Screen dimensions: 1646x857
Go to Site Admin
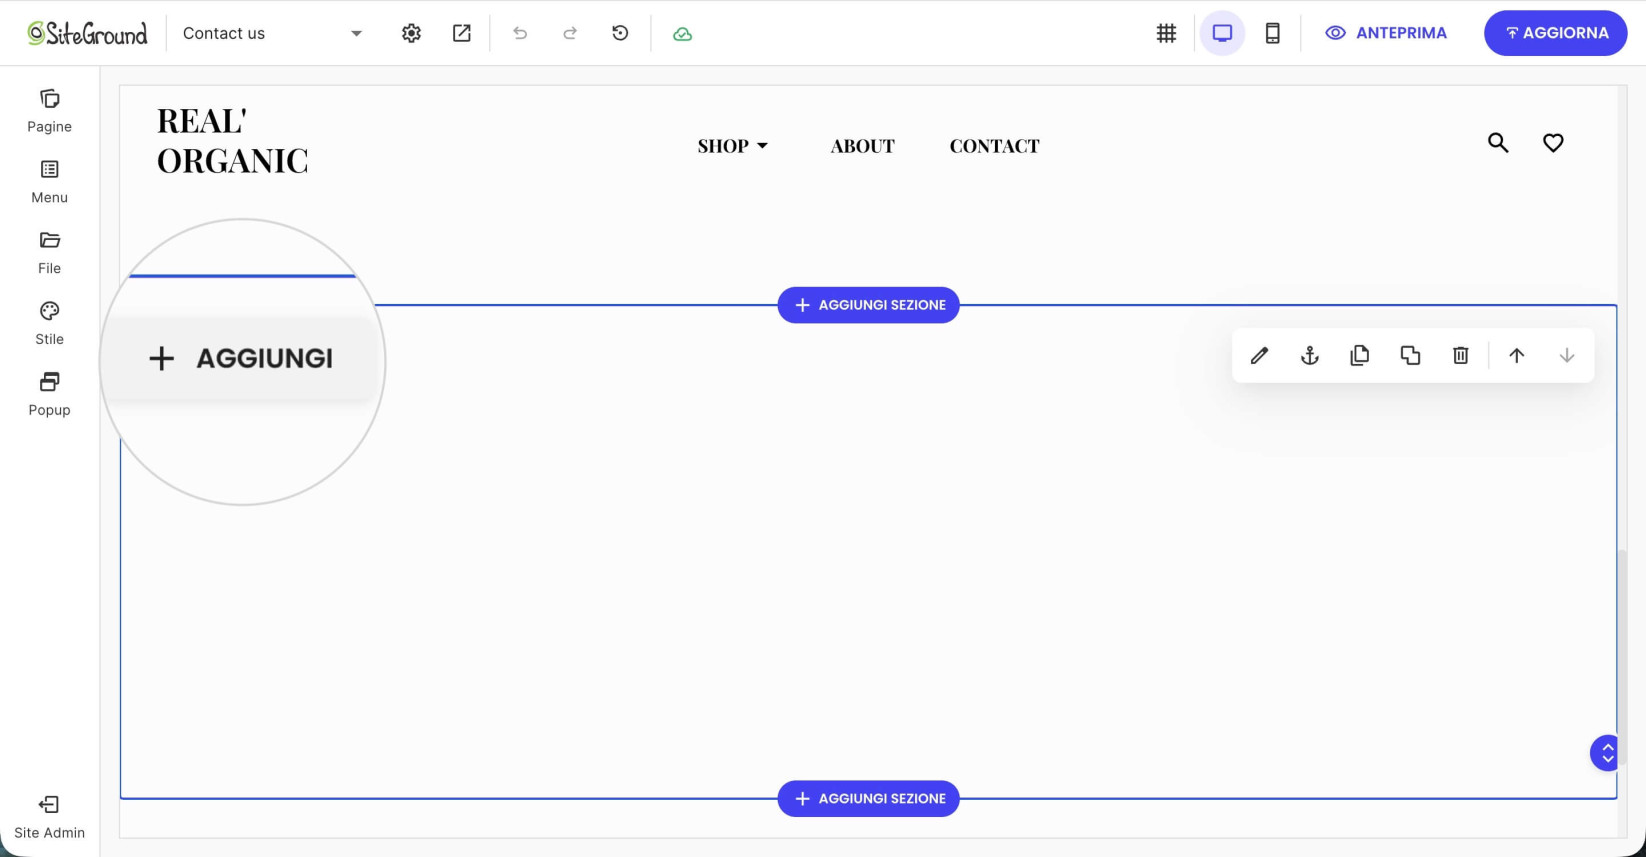[x=49, y=817]
